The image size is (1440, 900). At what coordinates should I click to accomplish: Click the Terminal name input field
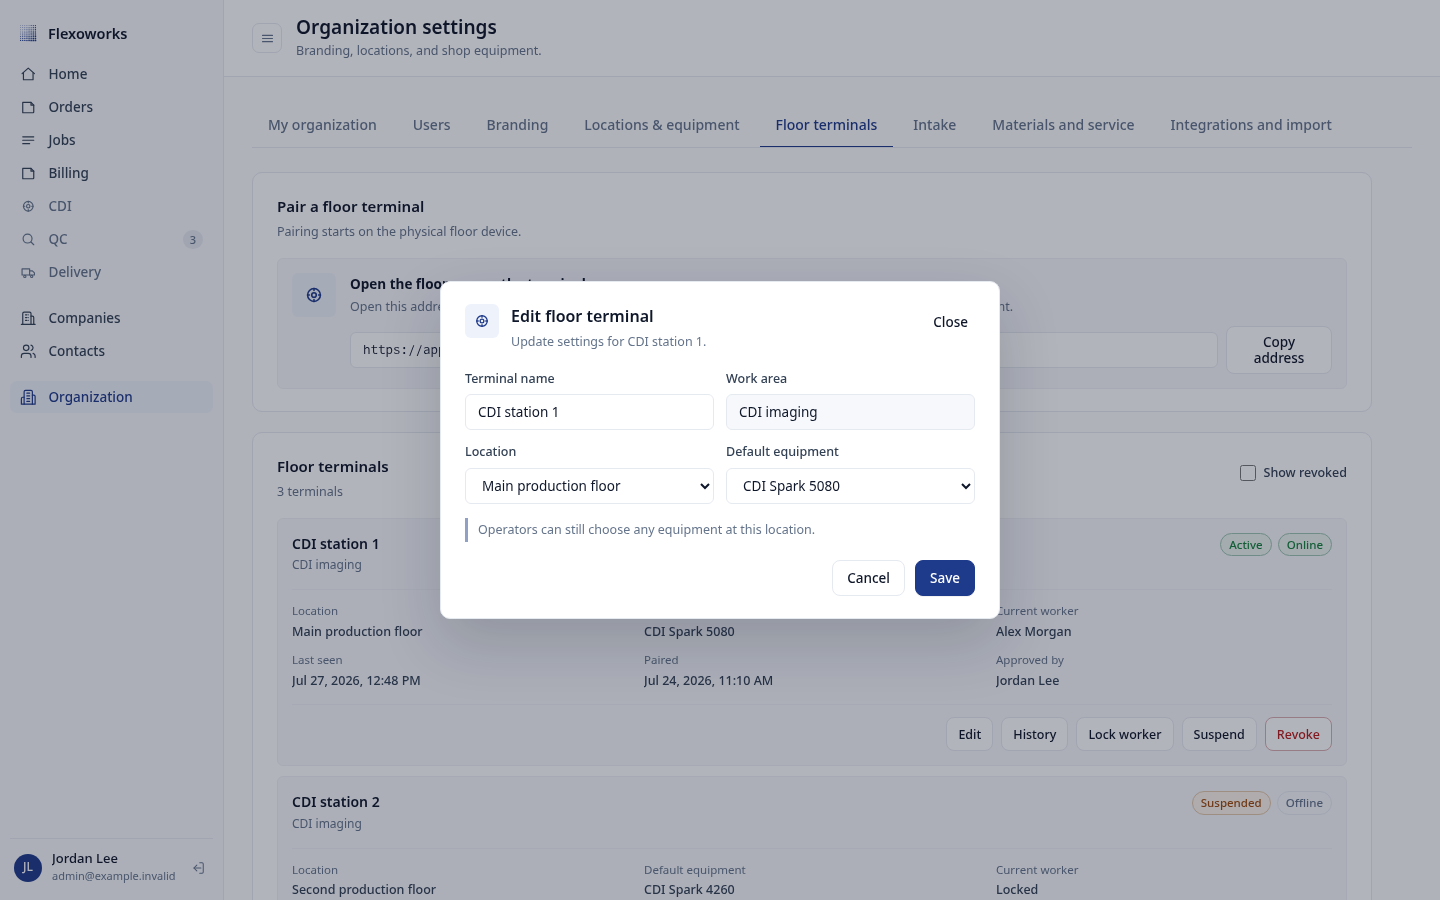pyautogui.click(x=589, y=412)
